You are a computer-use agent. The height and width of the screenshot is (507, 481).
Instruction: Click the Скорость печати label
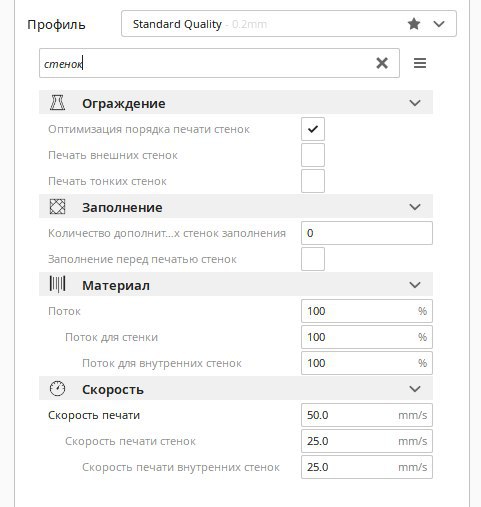94,415
